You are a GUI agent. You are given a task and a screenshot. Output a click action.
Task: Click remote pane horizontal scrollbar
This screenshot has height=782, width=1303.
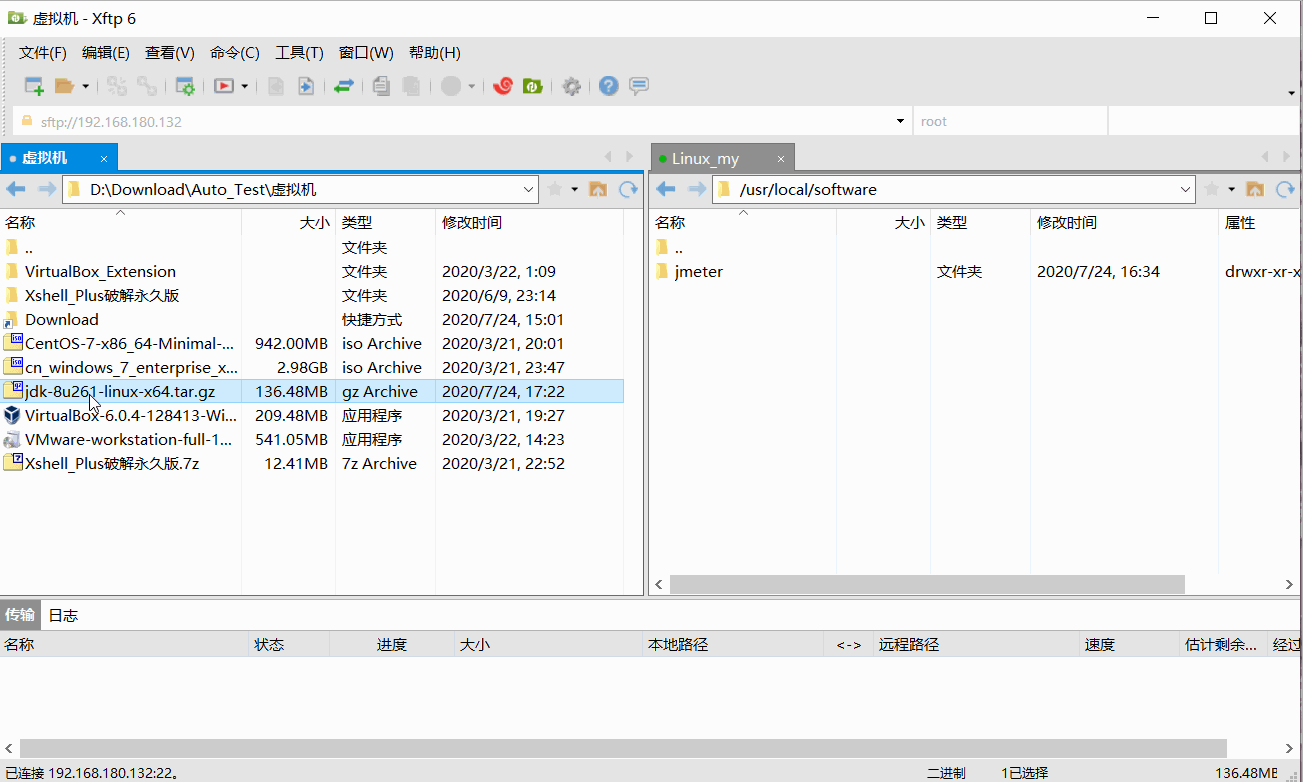[x=927, y=584]
